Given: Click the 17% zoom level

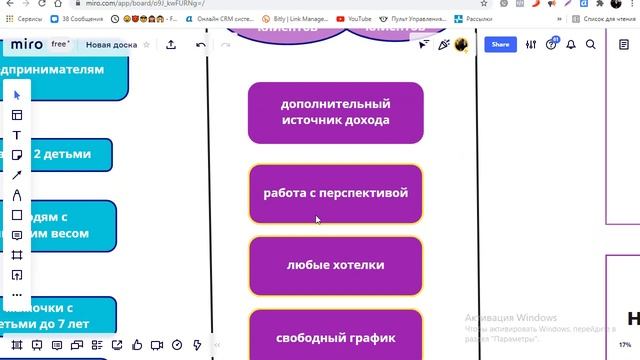Looking at the screenshot, I should click(624, 345).
